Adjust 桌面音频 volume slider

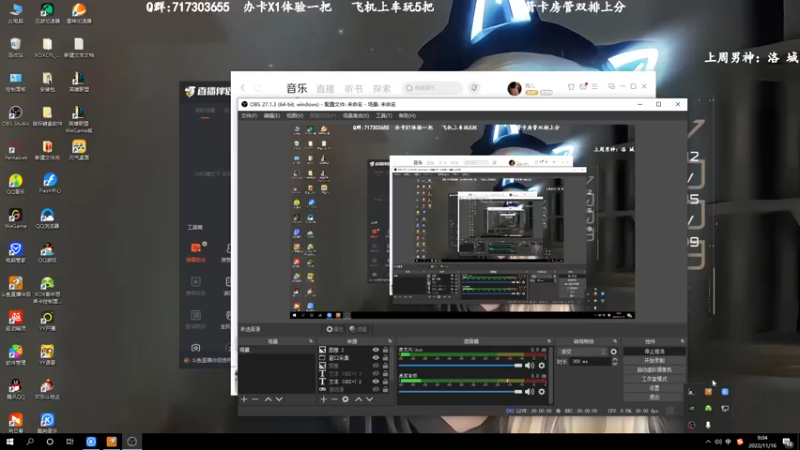pyautogui.click(x=461, y=391)
